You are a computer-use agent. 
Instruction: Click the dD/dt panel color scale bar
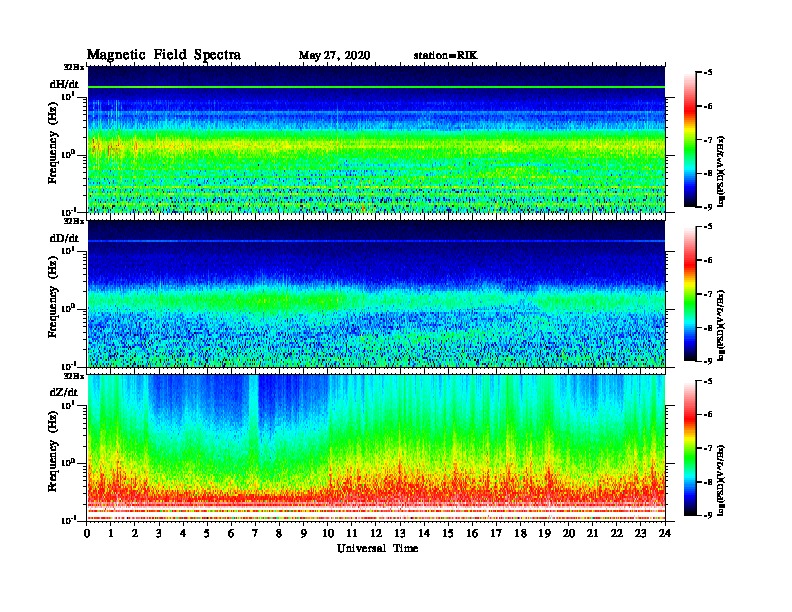pos(689,294)
